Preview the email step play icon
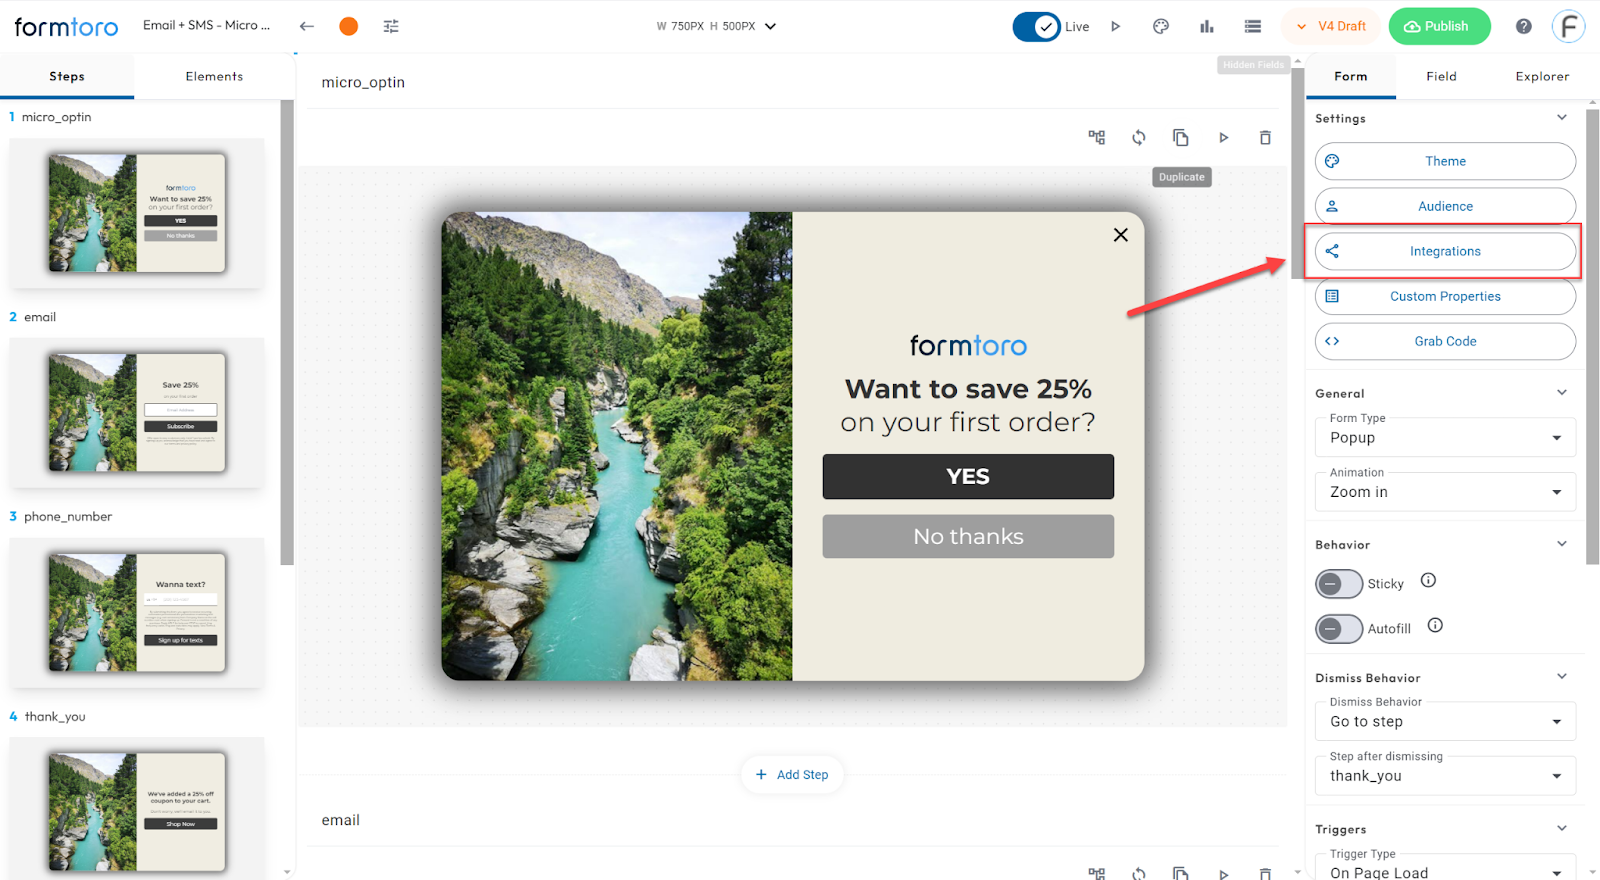 tap(1223, 873)
